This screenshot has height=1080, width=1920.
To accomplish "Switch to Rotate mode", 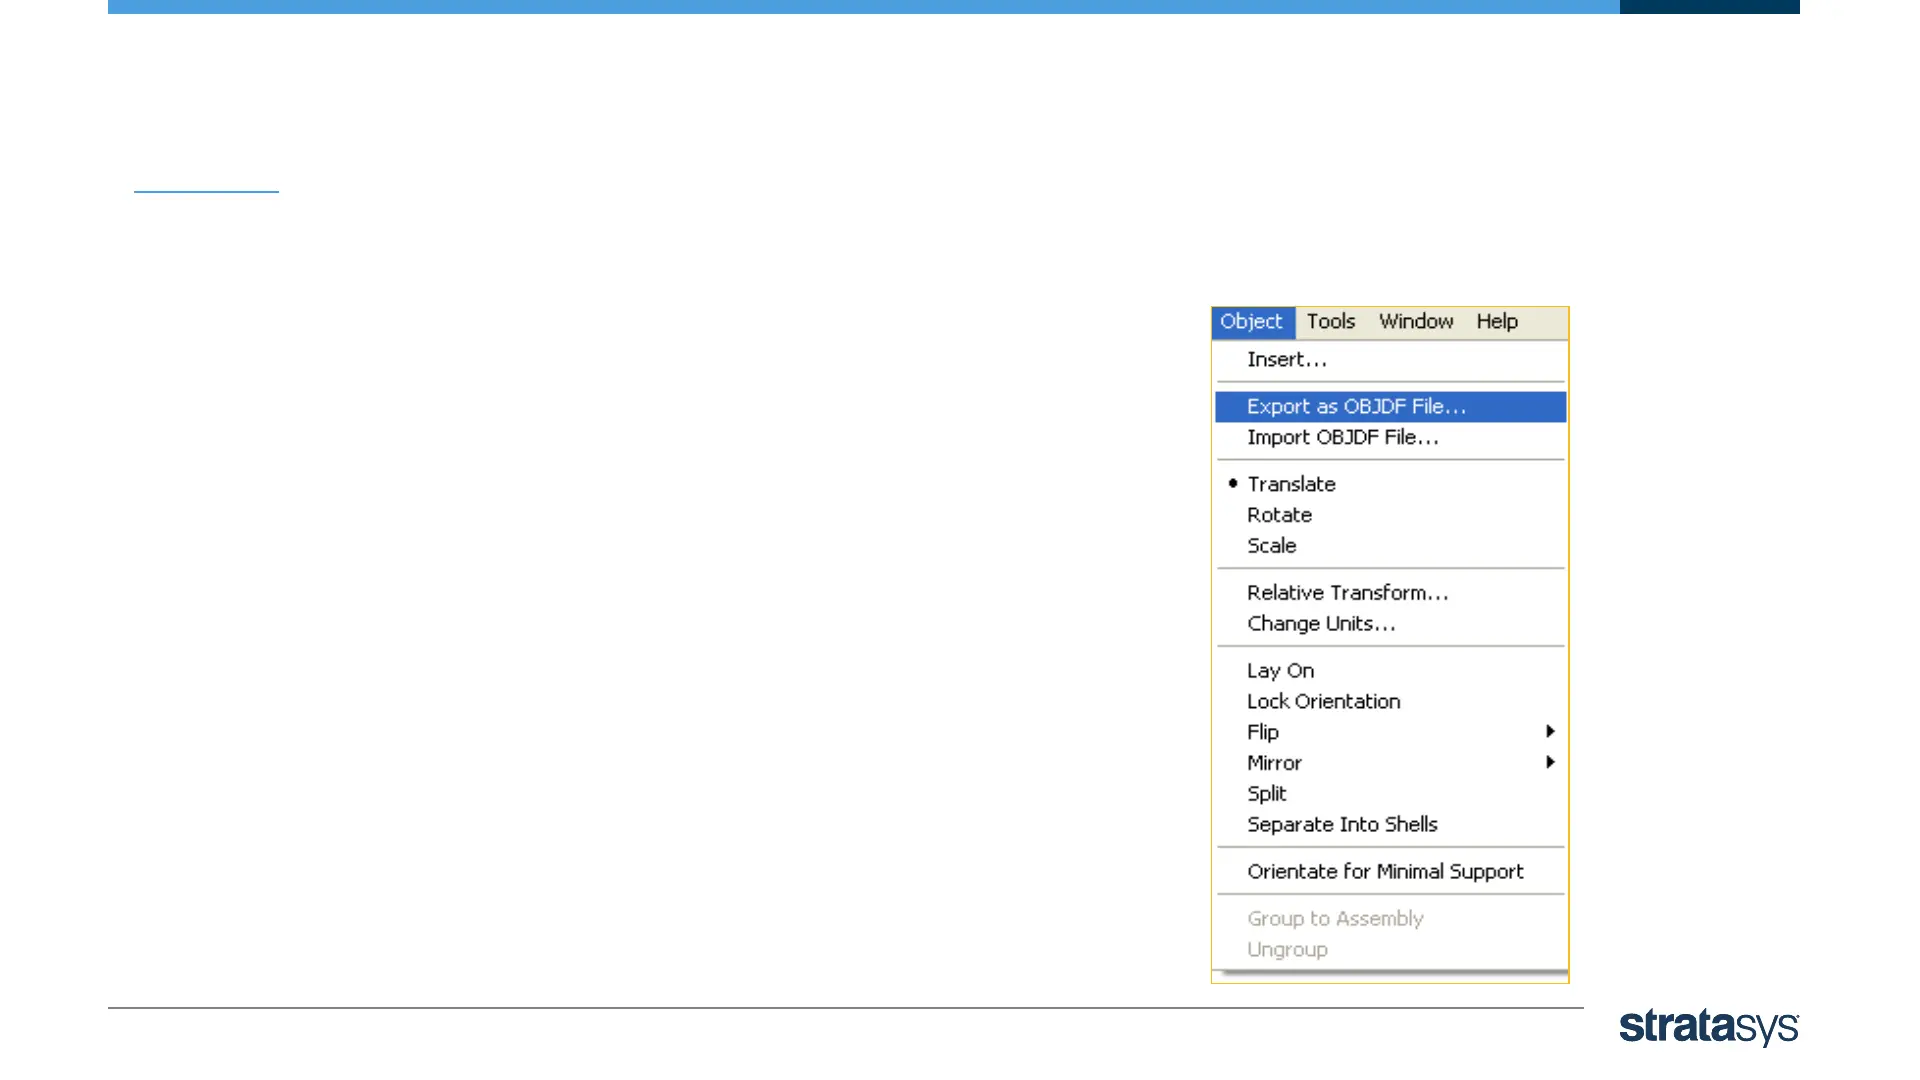I will pos(1279,515).
